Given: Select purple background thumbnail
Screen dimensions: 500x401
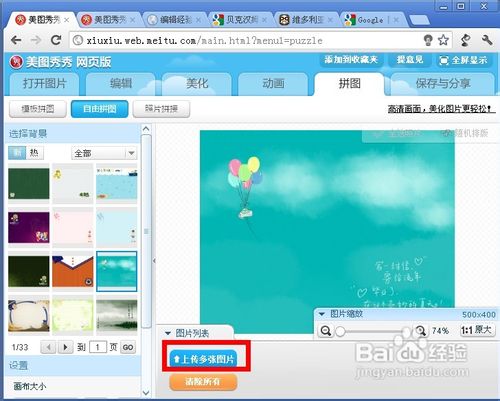Looking at the screenshot, I should [x=29, y=227].
